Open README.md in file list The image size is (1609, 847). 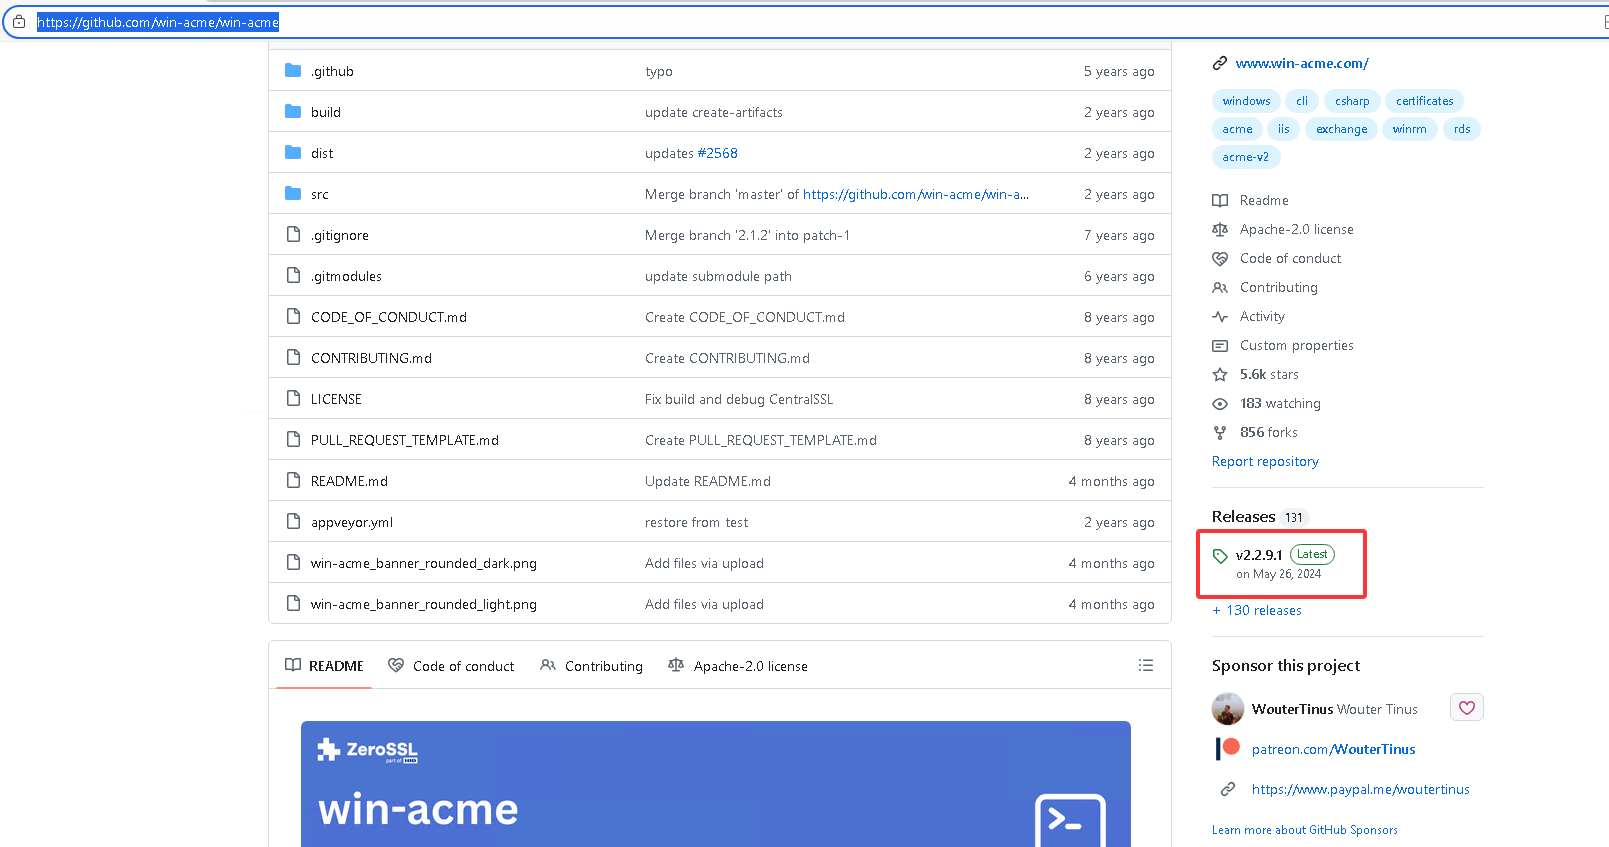[x=349, y=481]
